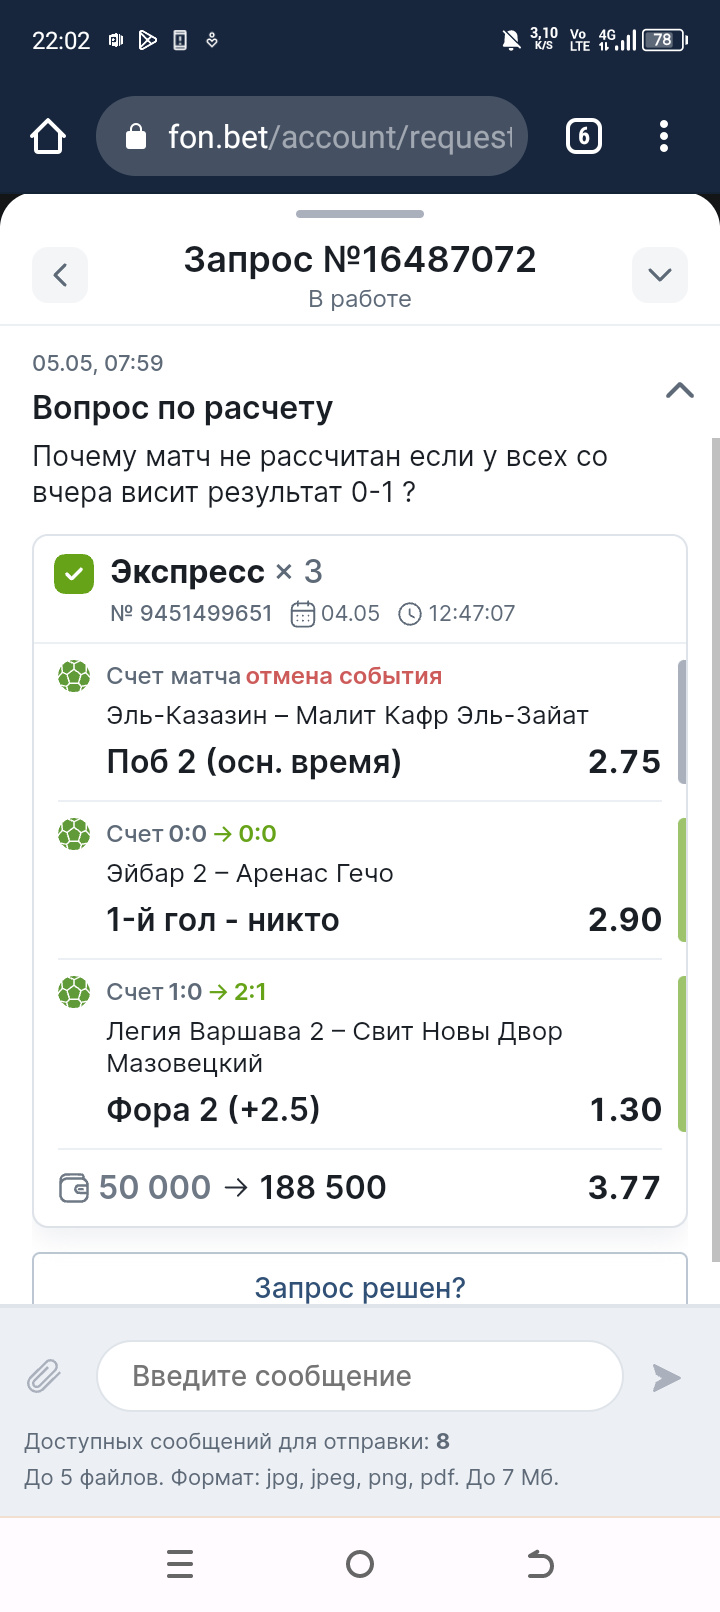Tap the browser home icon
720x1612 pixels.
[x=48, y=136]
